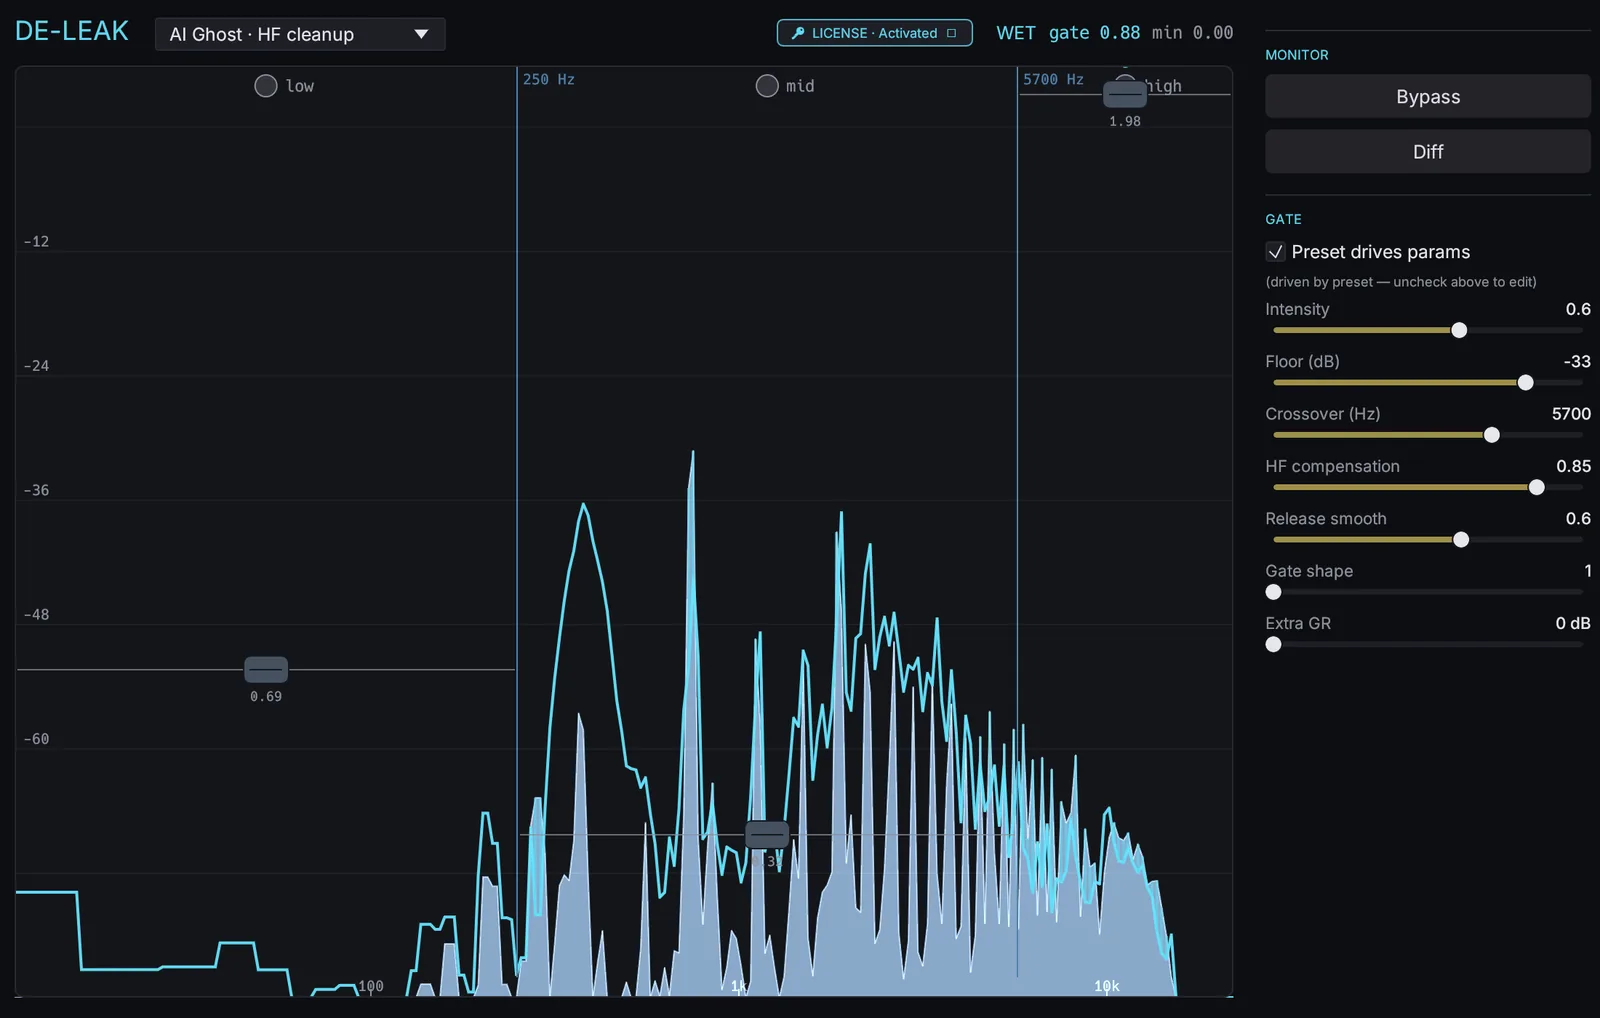Uncheck the Preset drives params checkbox
Viewport: 1600px width, 1018px height.
pyautogui.click(x=1275, y=252)
